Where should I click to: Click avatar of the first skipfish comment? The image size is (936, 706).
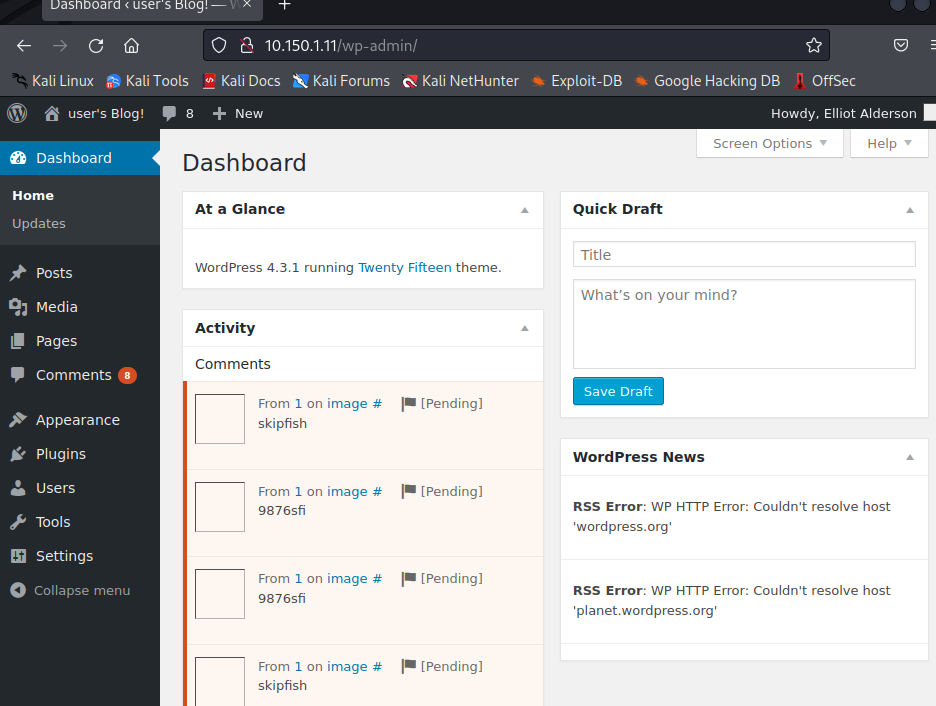220,419
